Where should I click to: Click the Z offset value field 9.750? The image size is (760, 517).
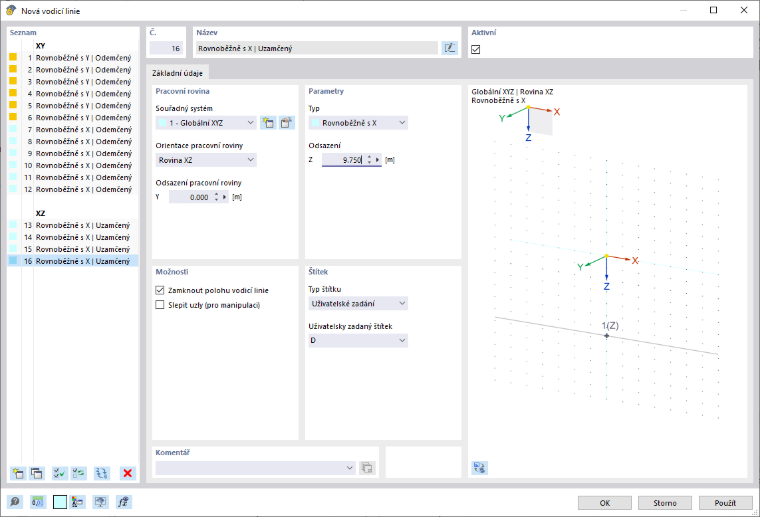(344, 160)
